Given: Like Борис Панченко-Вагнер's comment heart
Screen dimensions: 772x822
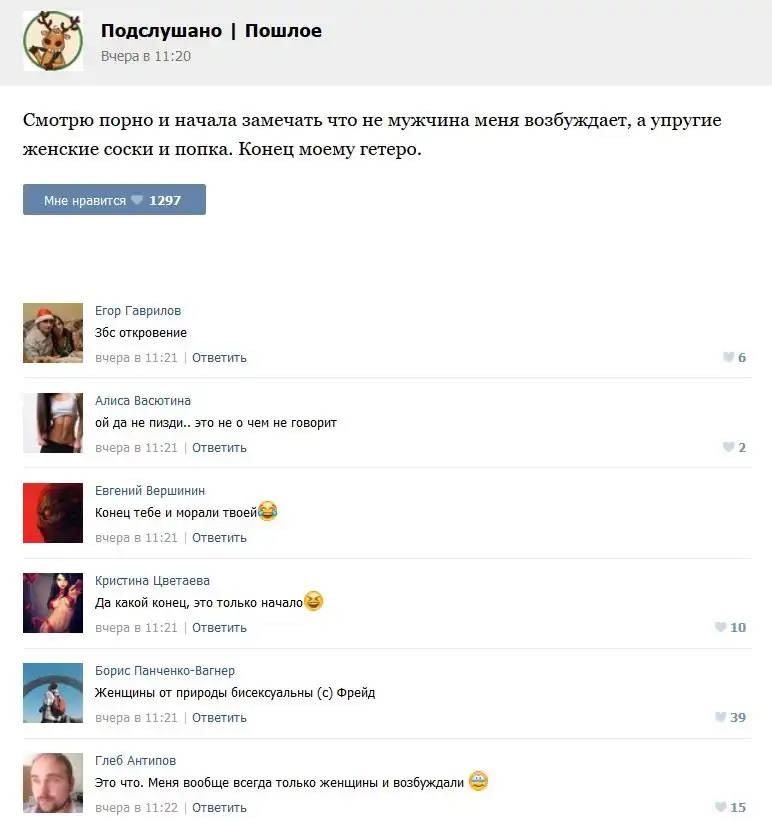Looking at the screenshot, I should point(720,717).
